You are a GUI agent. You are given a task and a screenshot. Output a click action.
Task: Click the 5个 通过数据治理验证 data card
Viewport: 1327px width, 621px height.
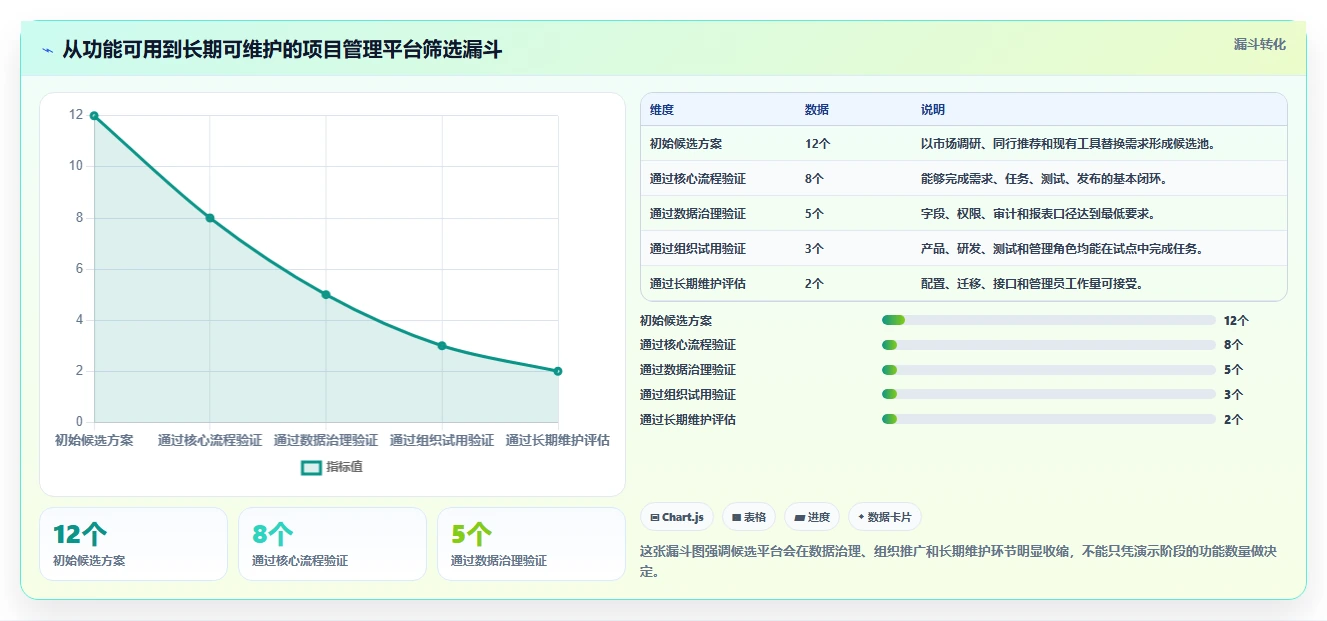(531, 544)
